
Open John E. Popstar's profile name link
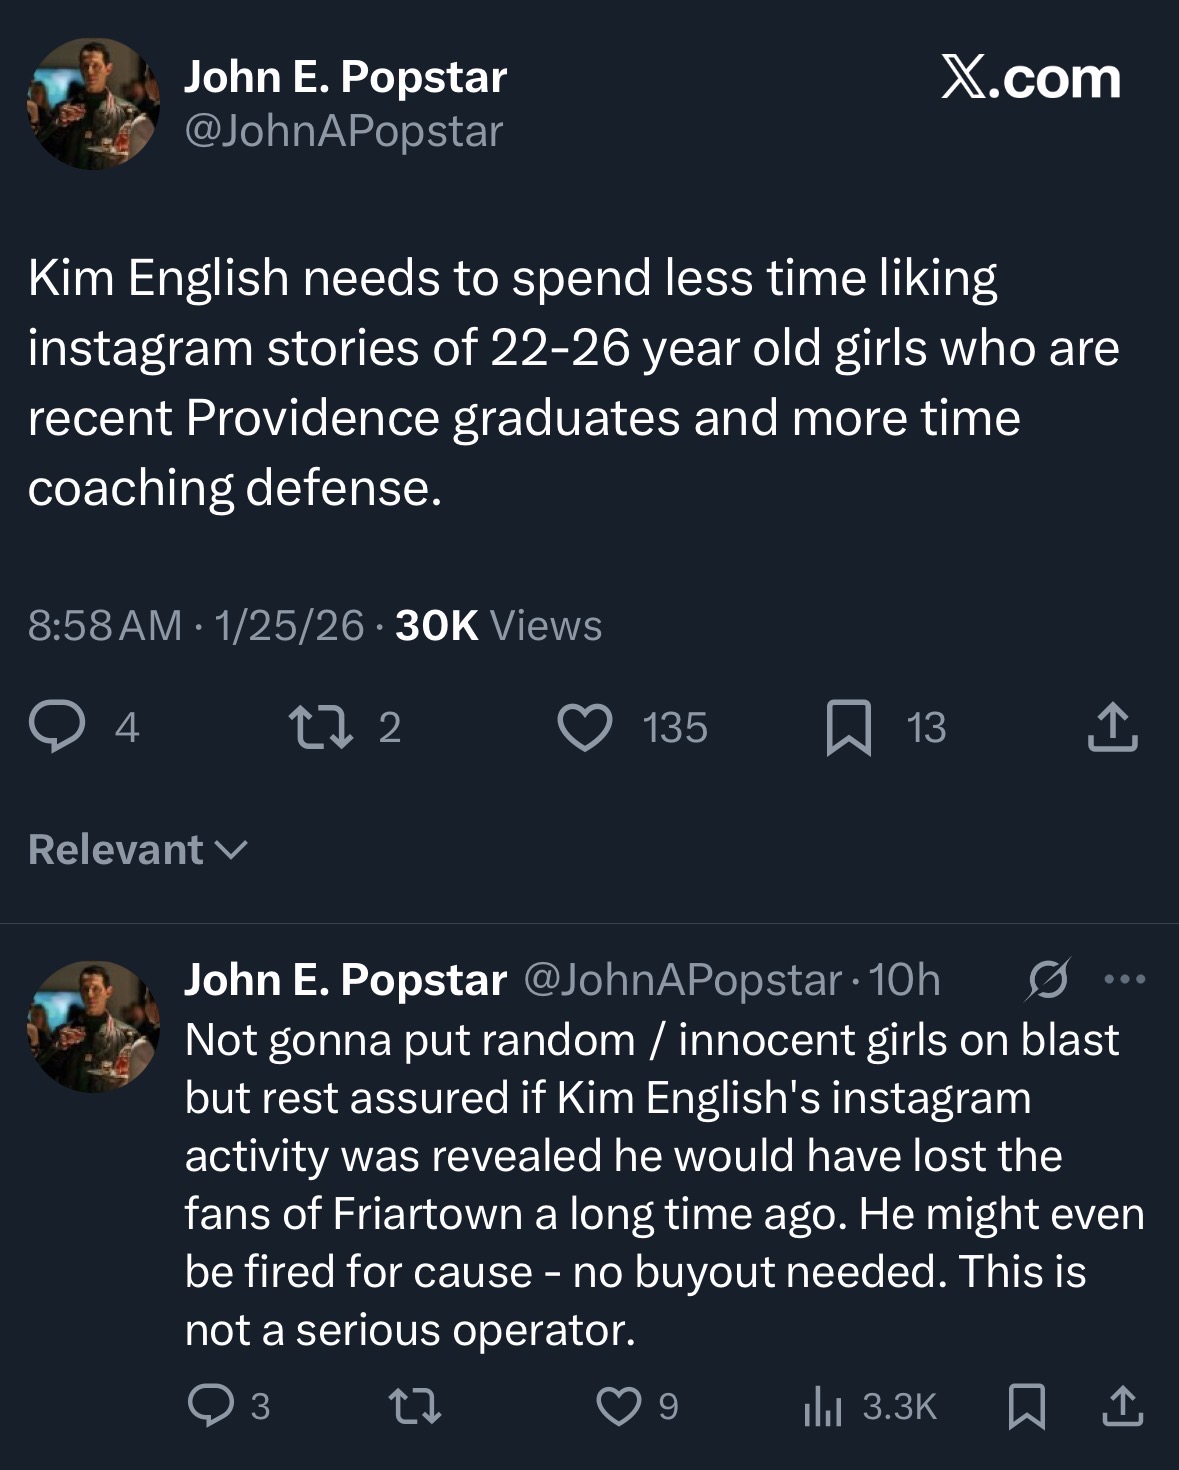point(345,75)
